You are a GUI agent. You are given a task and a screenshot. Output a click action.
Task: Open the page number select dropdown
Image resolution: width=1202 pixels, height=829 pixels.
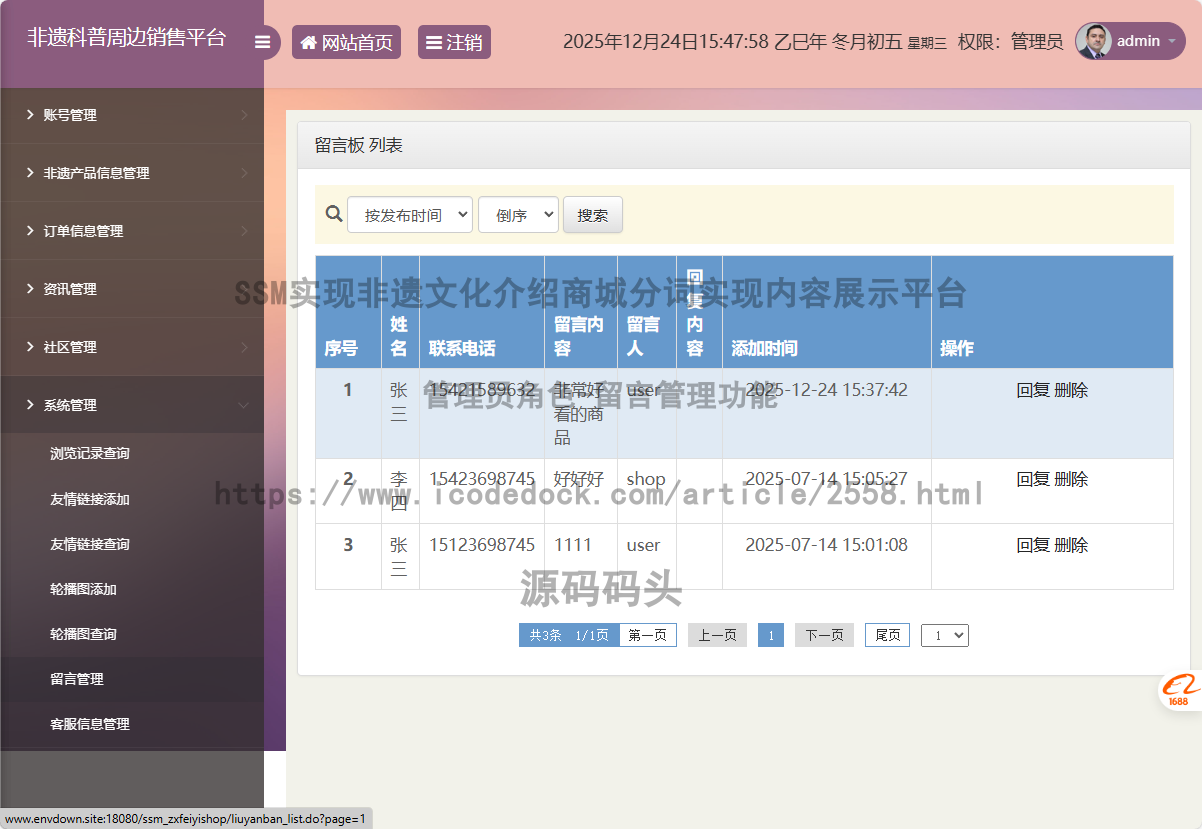point(945,635)
